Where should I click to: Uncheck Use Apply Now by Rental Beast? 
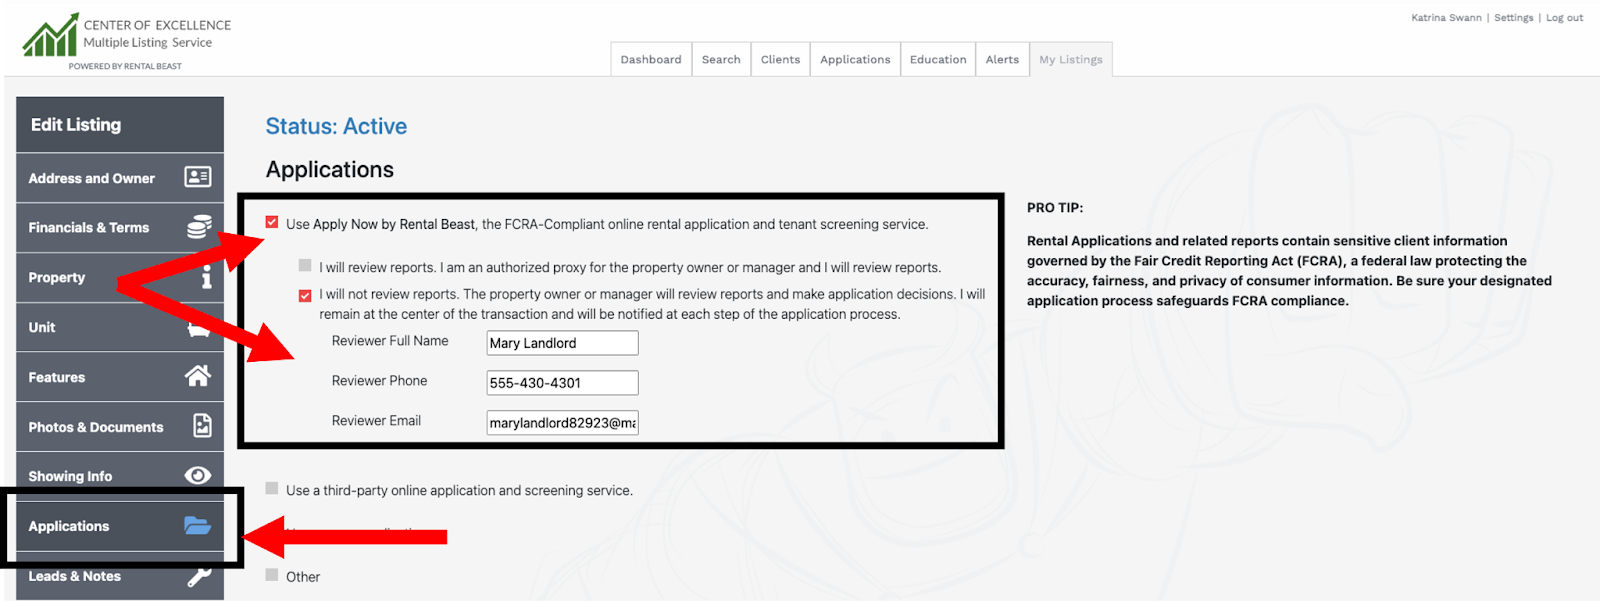click(x=272, y=223)
